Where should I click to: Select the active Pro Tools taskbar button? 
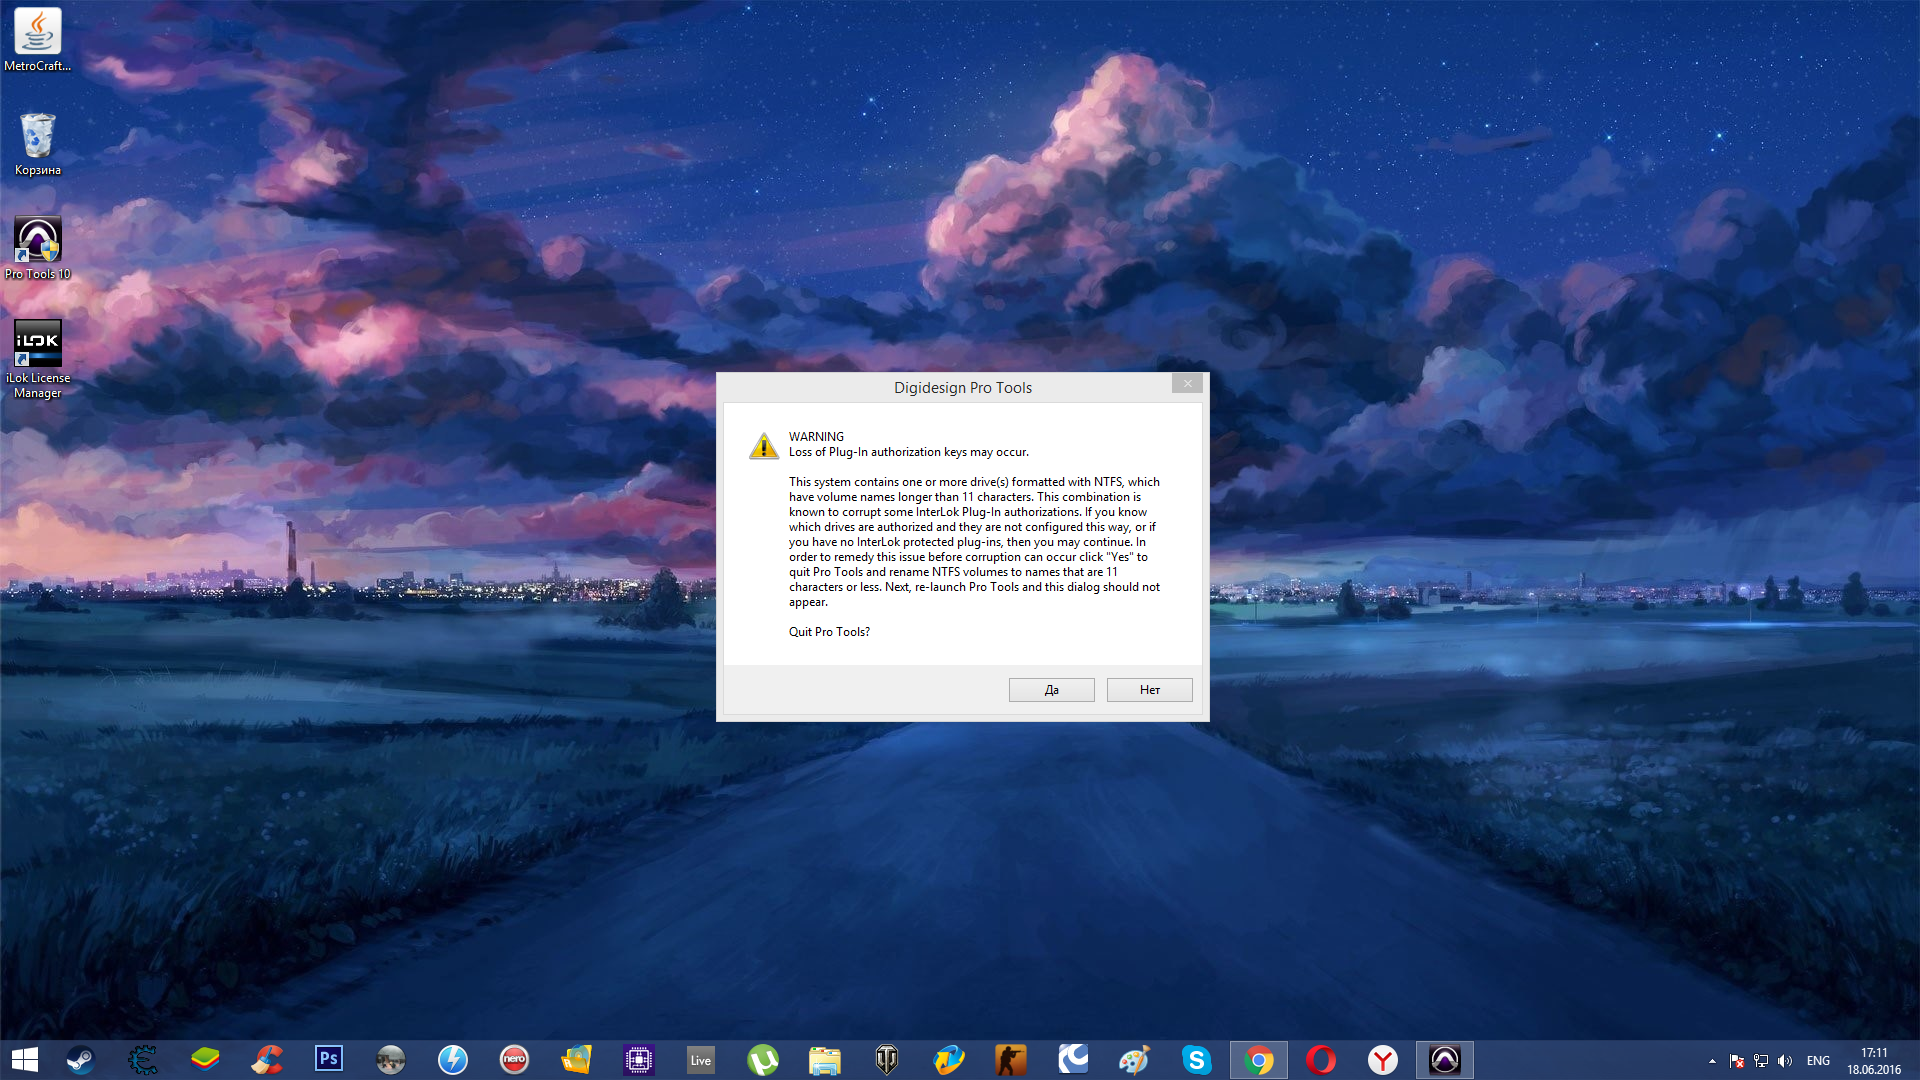(x=1445, y=1060)
